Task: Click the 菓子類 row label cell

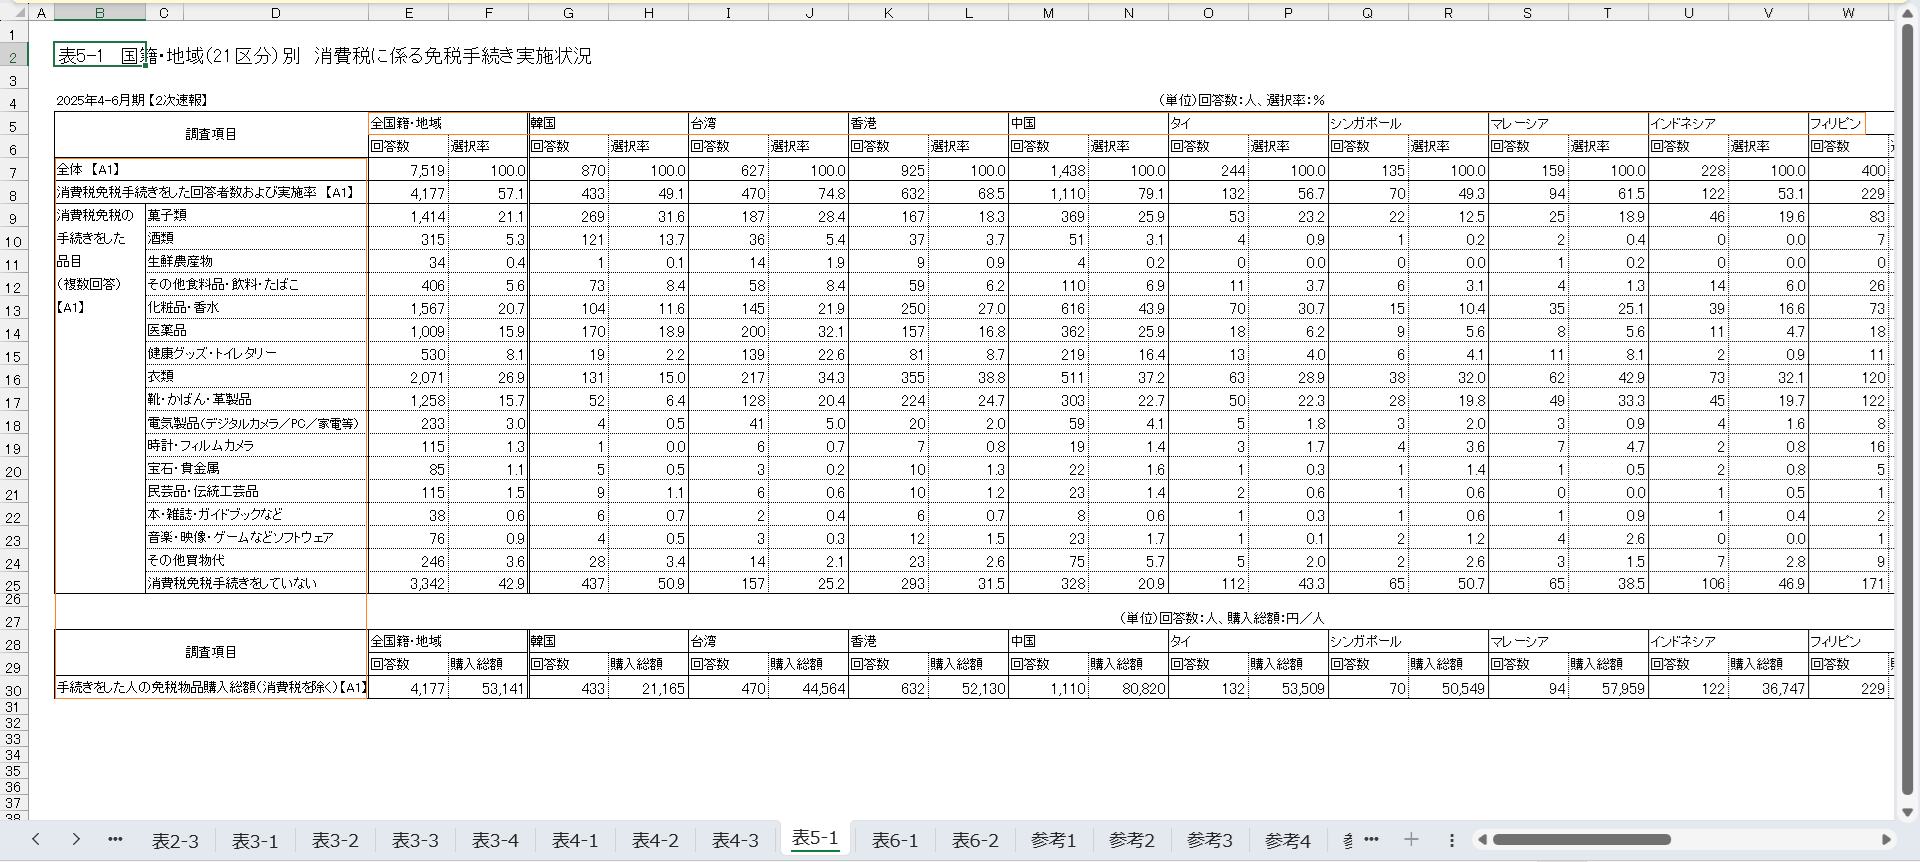Action: [256, 215]
